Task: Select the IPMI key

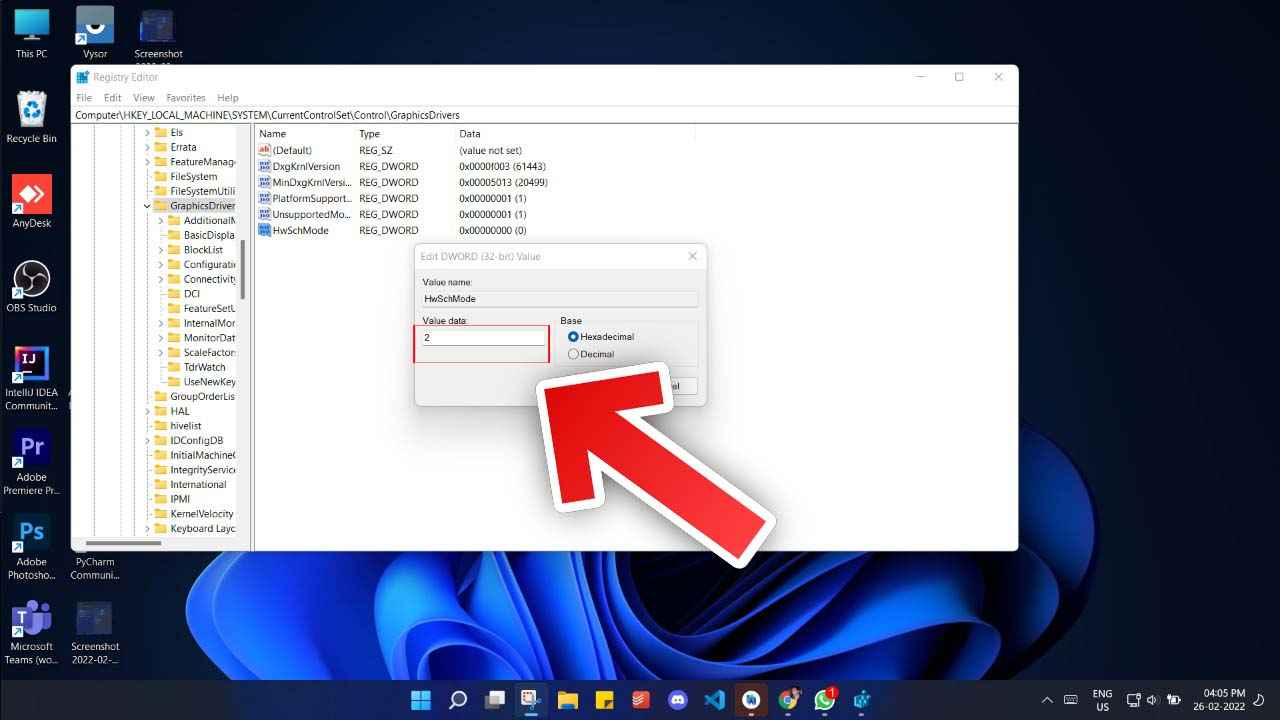Action: (x=172, y=499)
